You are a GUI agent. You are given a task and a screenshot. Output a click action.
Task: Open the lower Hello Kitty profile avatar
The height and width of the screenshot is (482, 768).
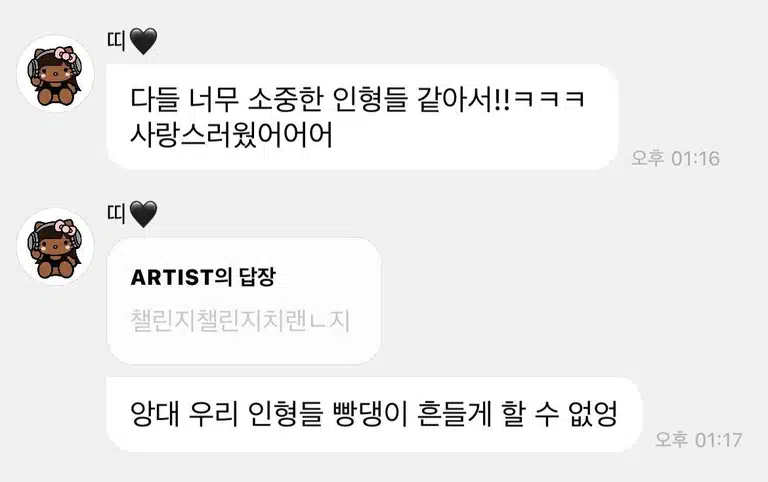(55, 247)
